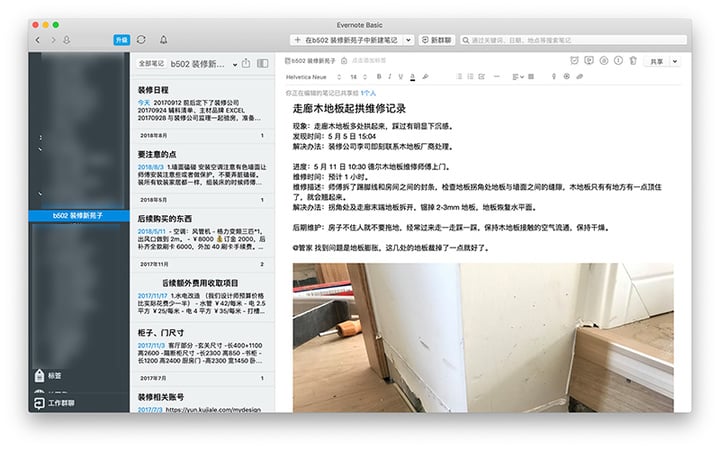Open the 装修相关账号 note
This screenshot has width=720, height=450.
pos(202,401)
